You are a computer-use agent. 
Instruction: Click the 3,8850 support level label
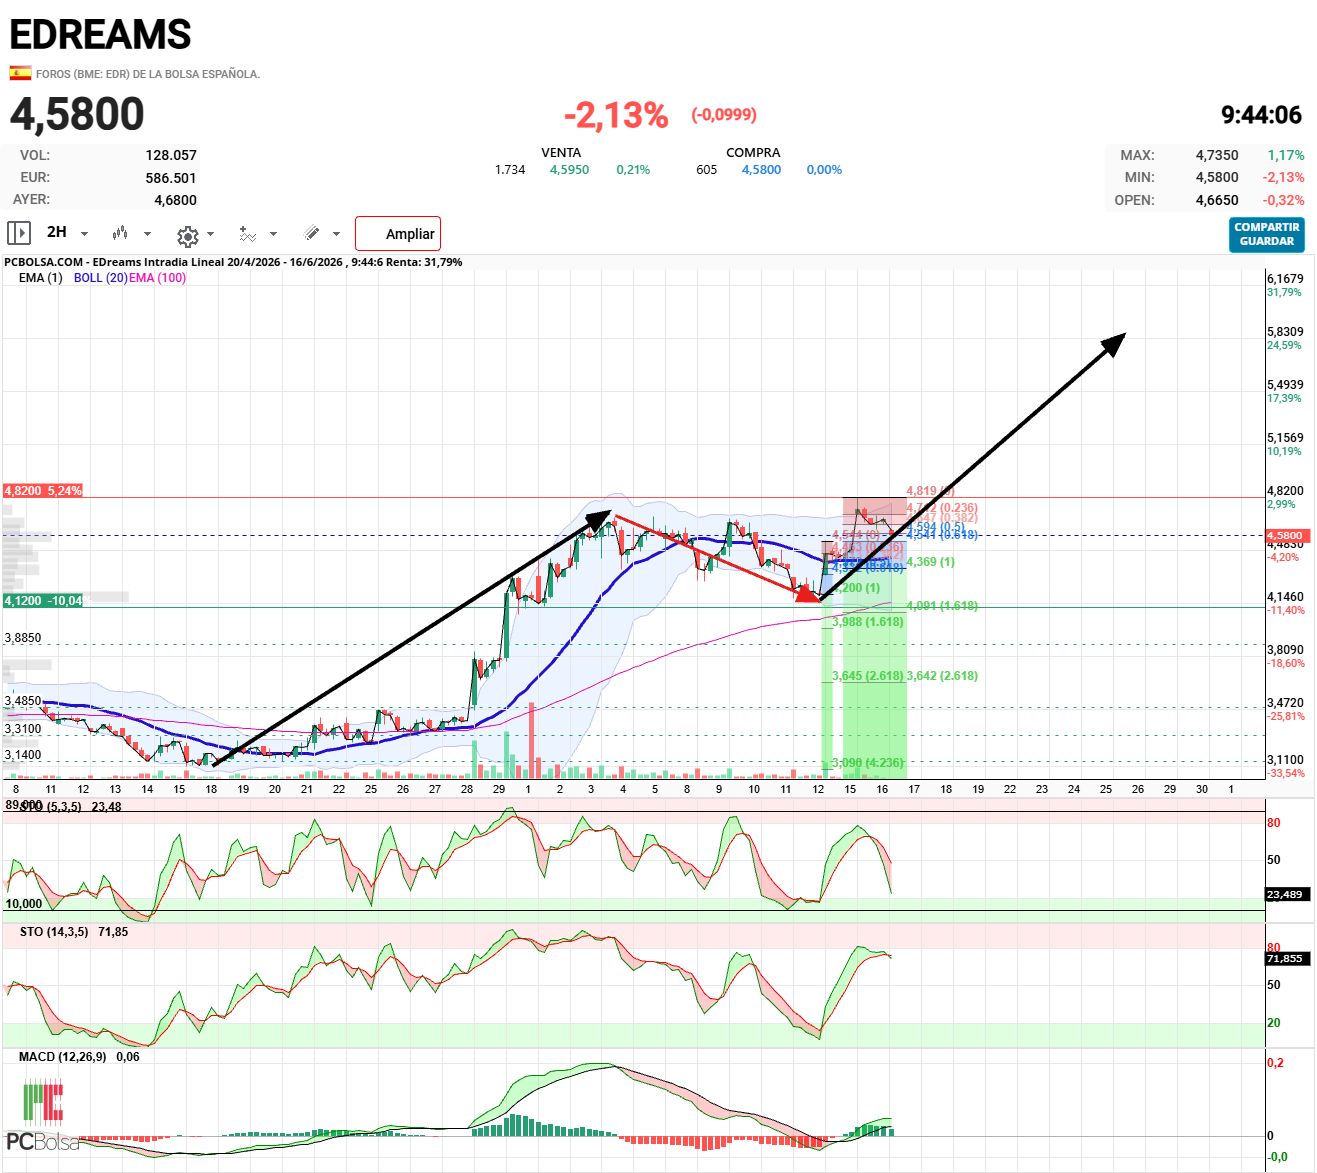[23, 638]
